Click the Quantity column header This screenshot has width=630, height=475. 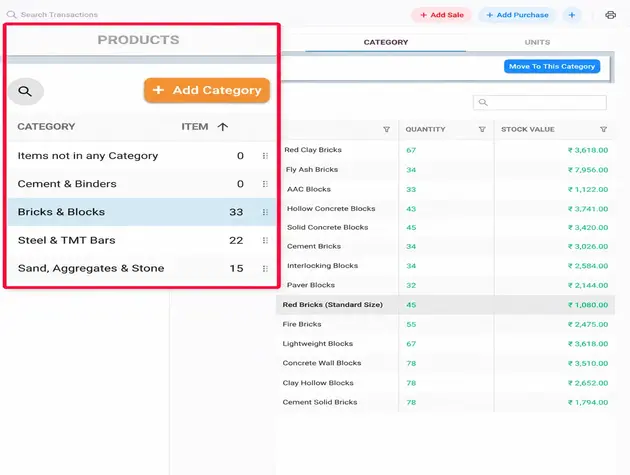[425, 129]
